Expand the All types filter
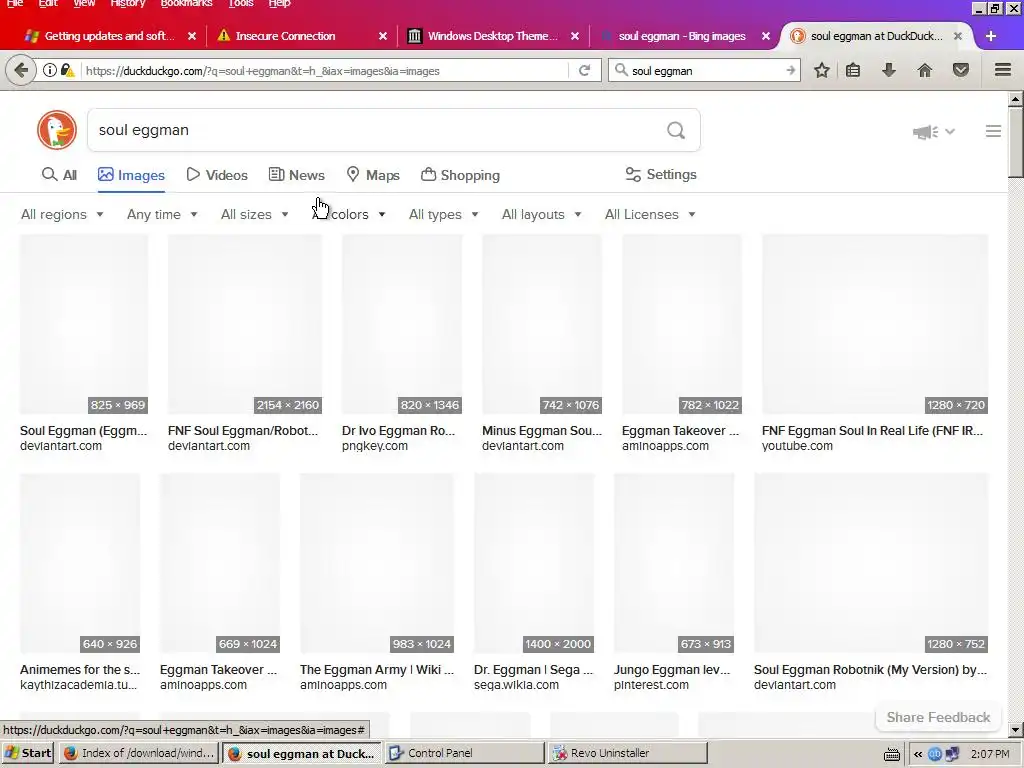 tap(443, 214)
